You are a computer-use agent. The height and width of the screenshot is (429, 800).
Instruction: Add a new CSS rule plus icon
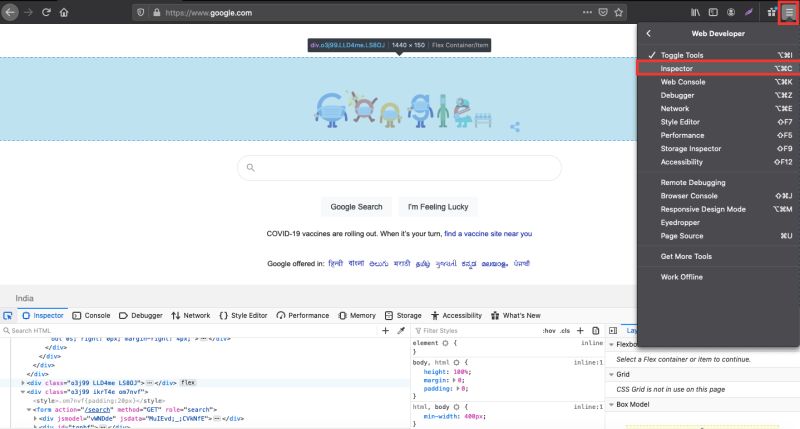coord(580,331)
